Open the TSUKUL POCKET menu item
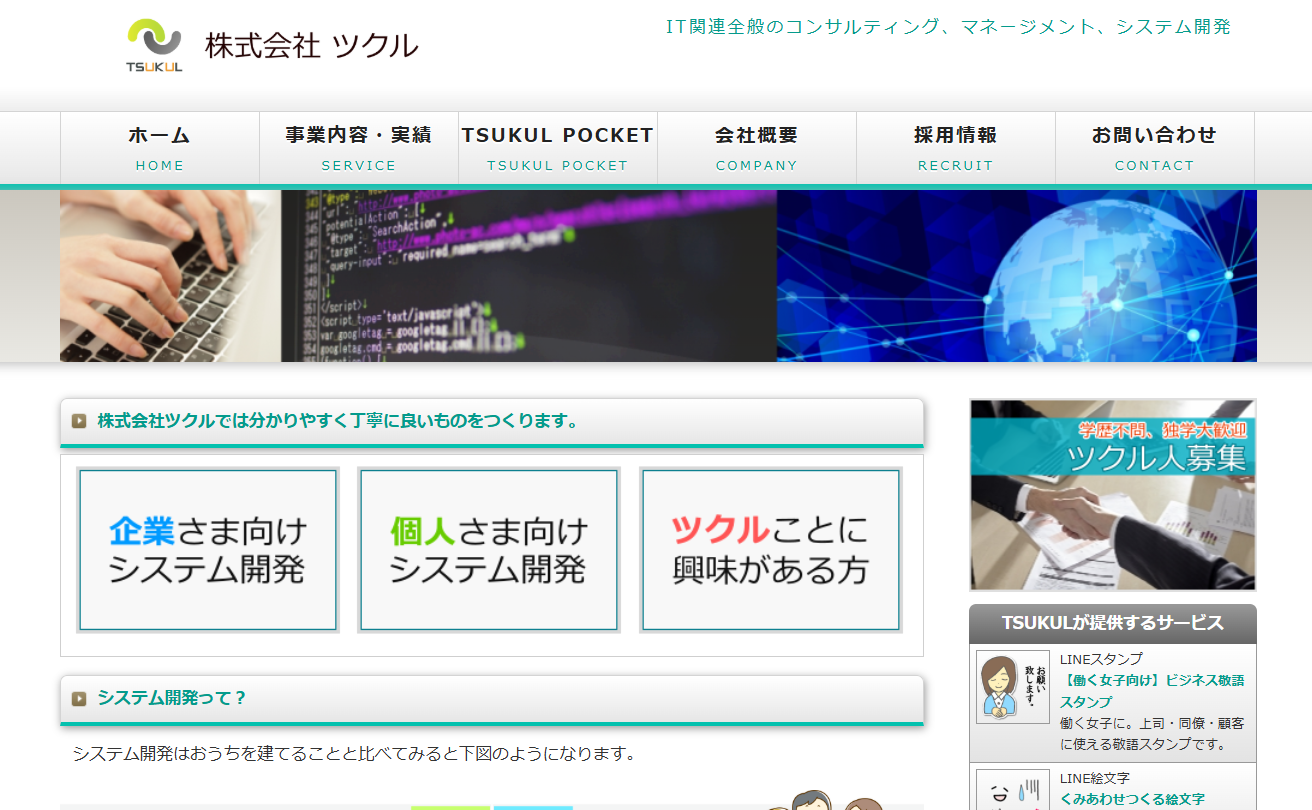 pos(558,148)
